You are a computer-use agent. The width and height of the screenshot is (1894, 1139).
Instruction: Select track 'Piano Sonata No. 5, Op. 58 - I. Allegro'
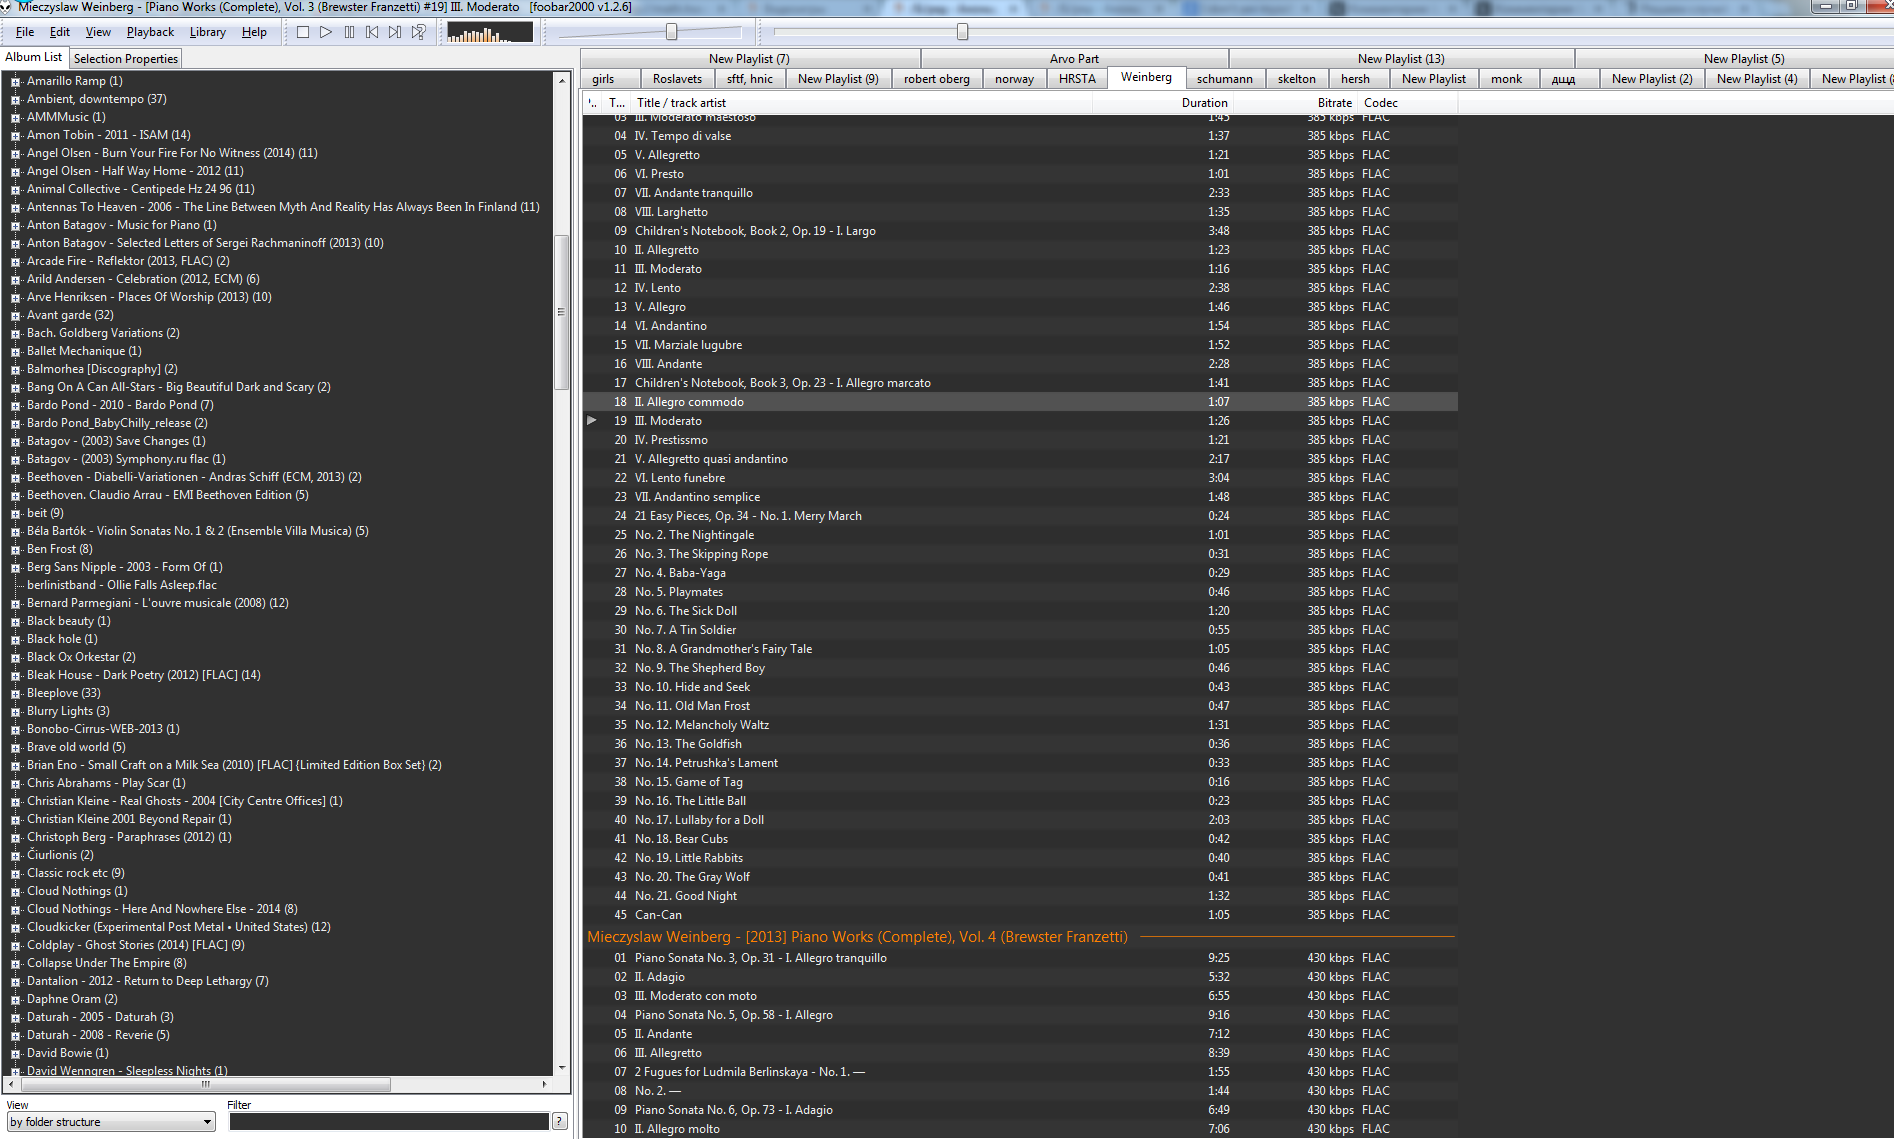pos(1020,1015)
